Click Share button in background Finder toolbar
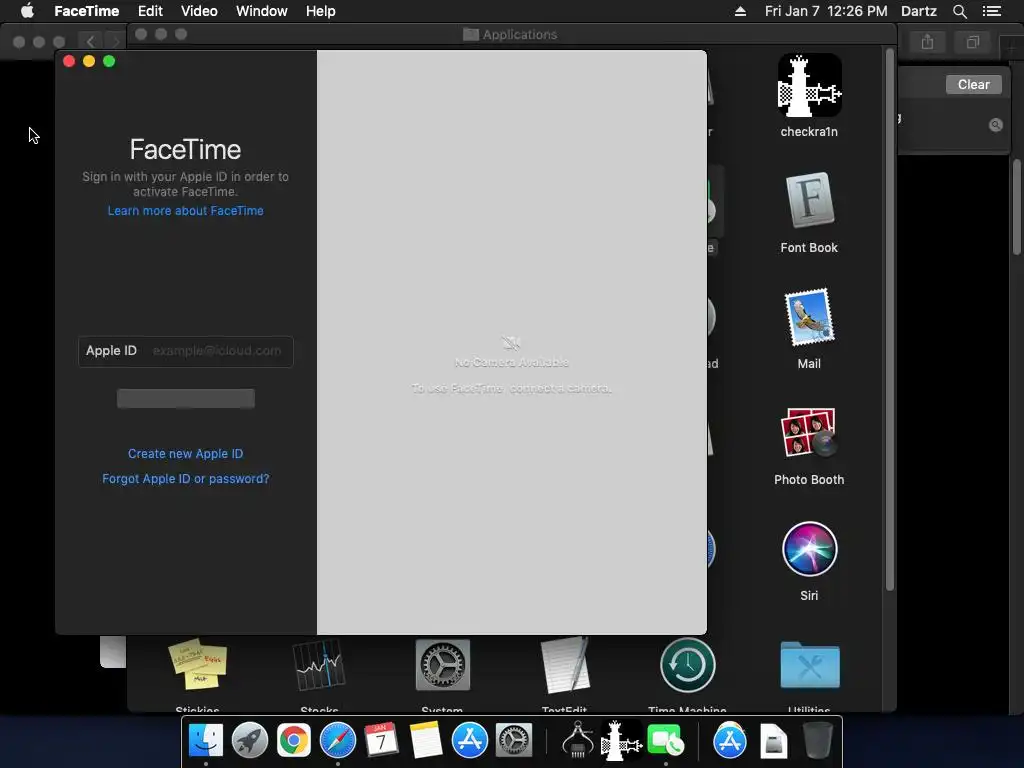This screenshot has height=768, width=1024. pyautogui.click(x=927, y=42)
